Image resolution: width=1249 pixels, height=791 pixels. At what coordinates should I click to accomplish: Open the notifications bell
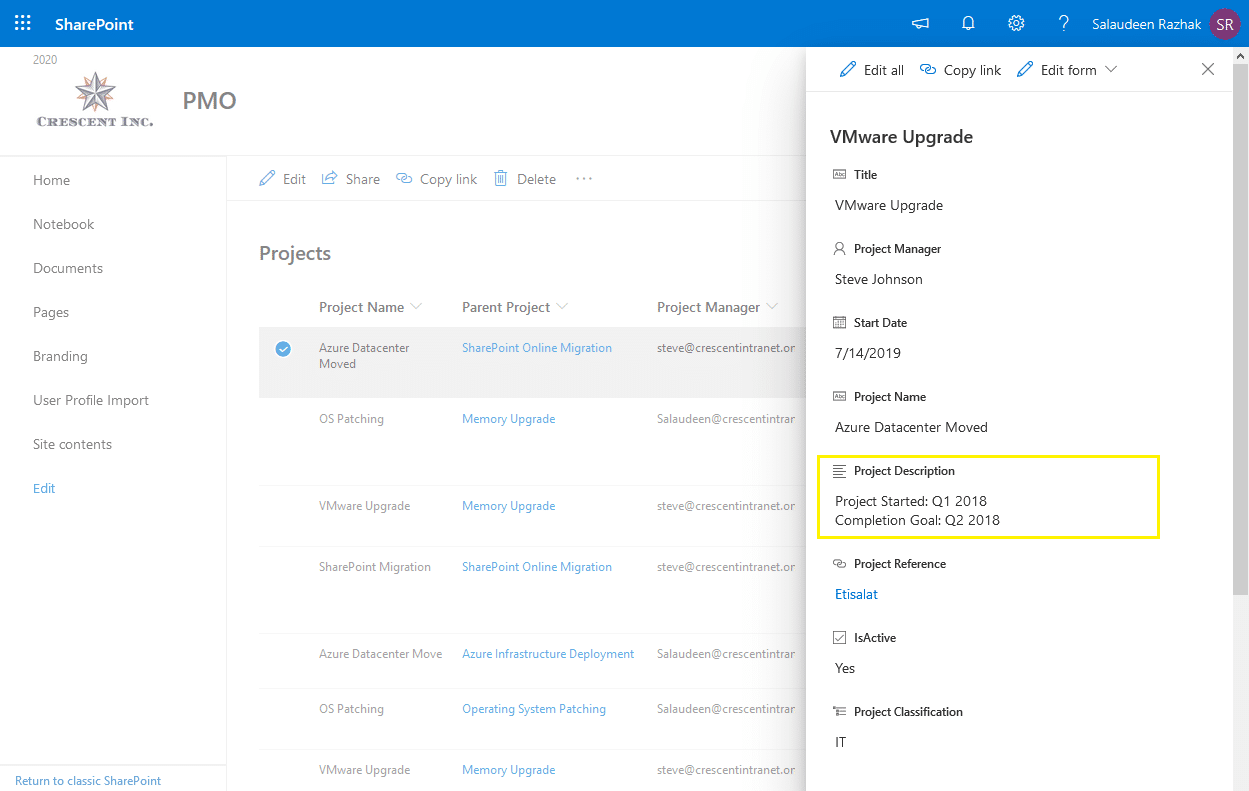click(967, 23)
